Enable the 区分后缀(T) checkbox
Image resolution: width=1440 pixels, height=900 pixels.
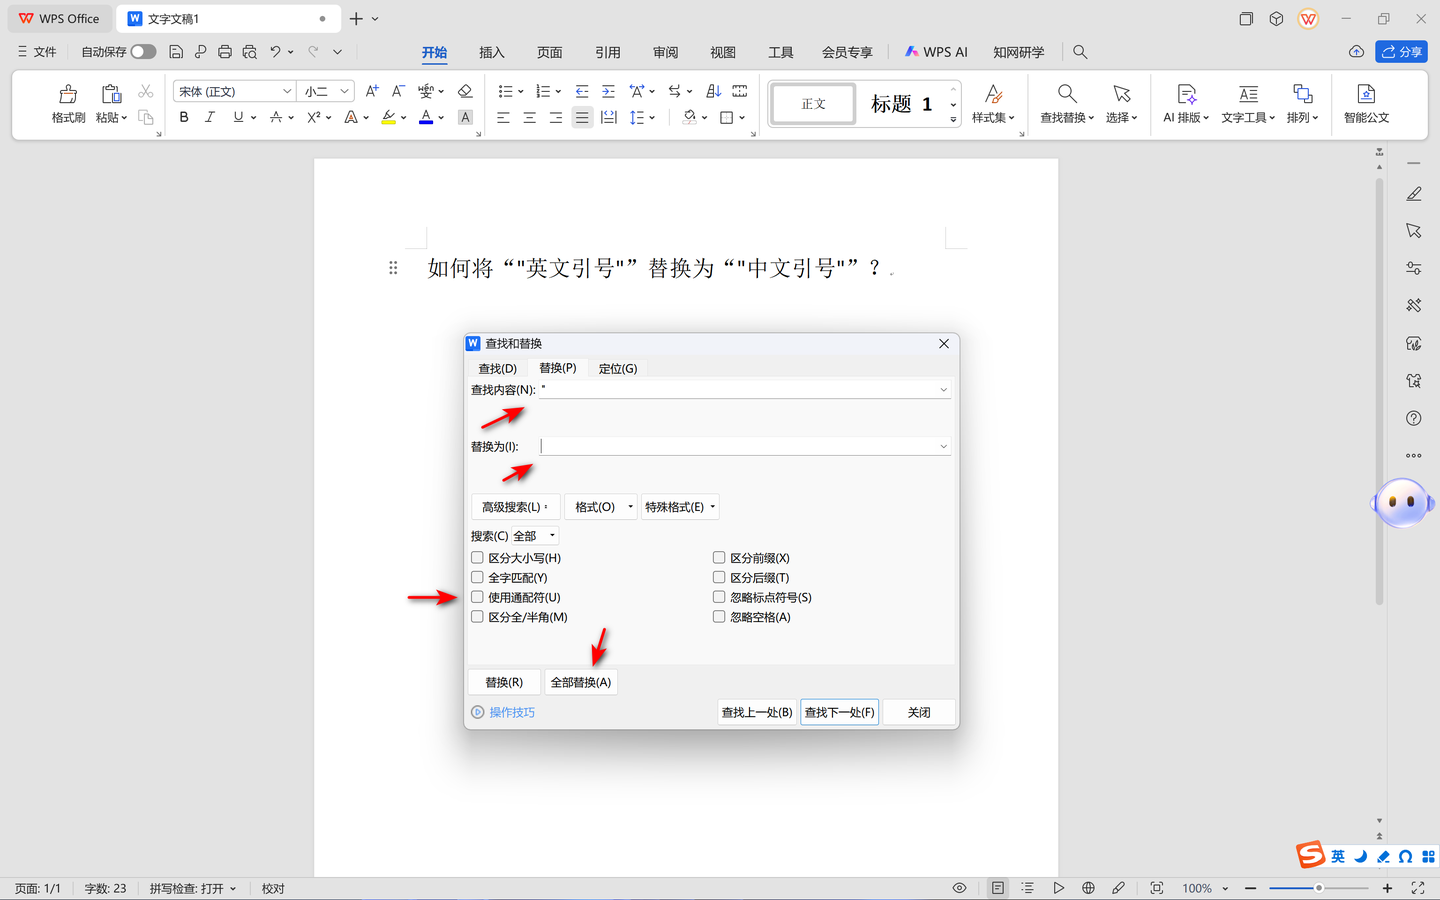(719, 578)
